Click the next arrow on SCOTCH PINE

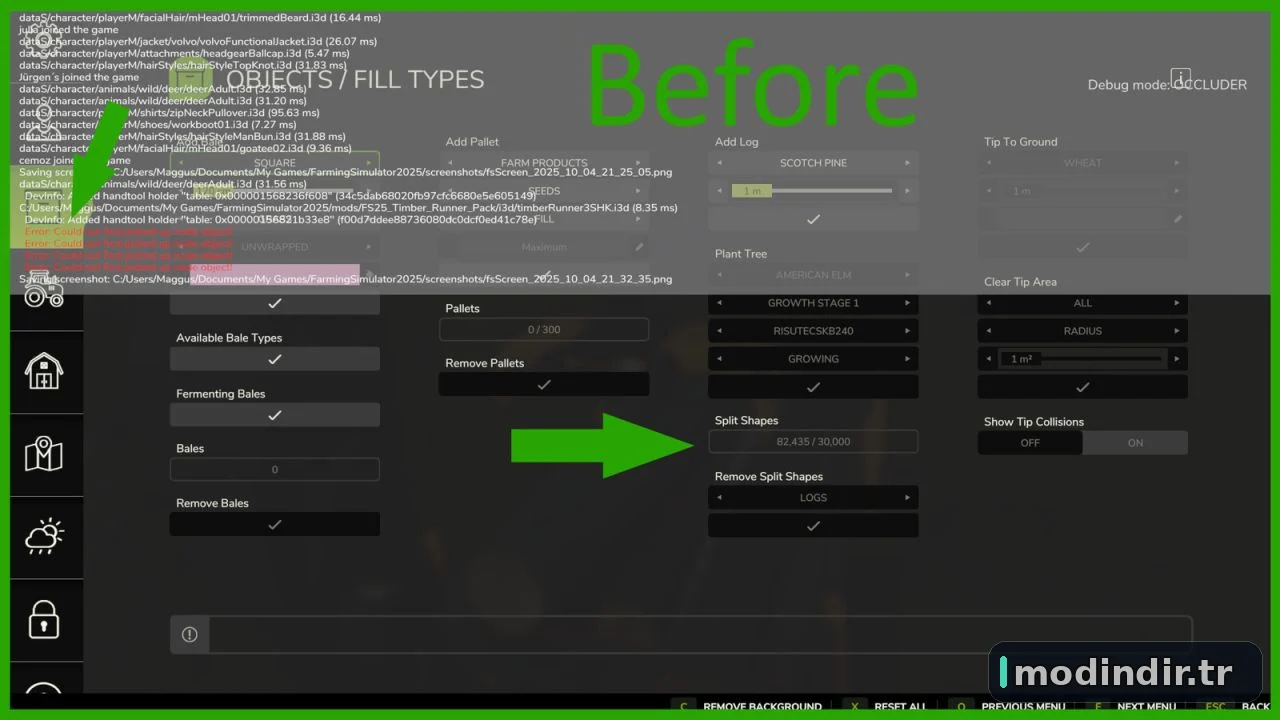click(908, 163)
